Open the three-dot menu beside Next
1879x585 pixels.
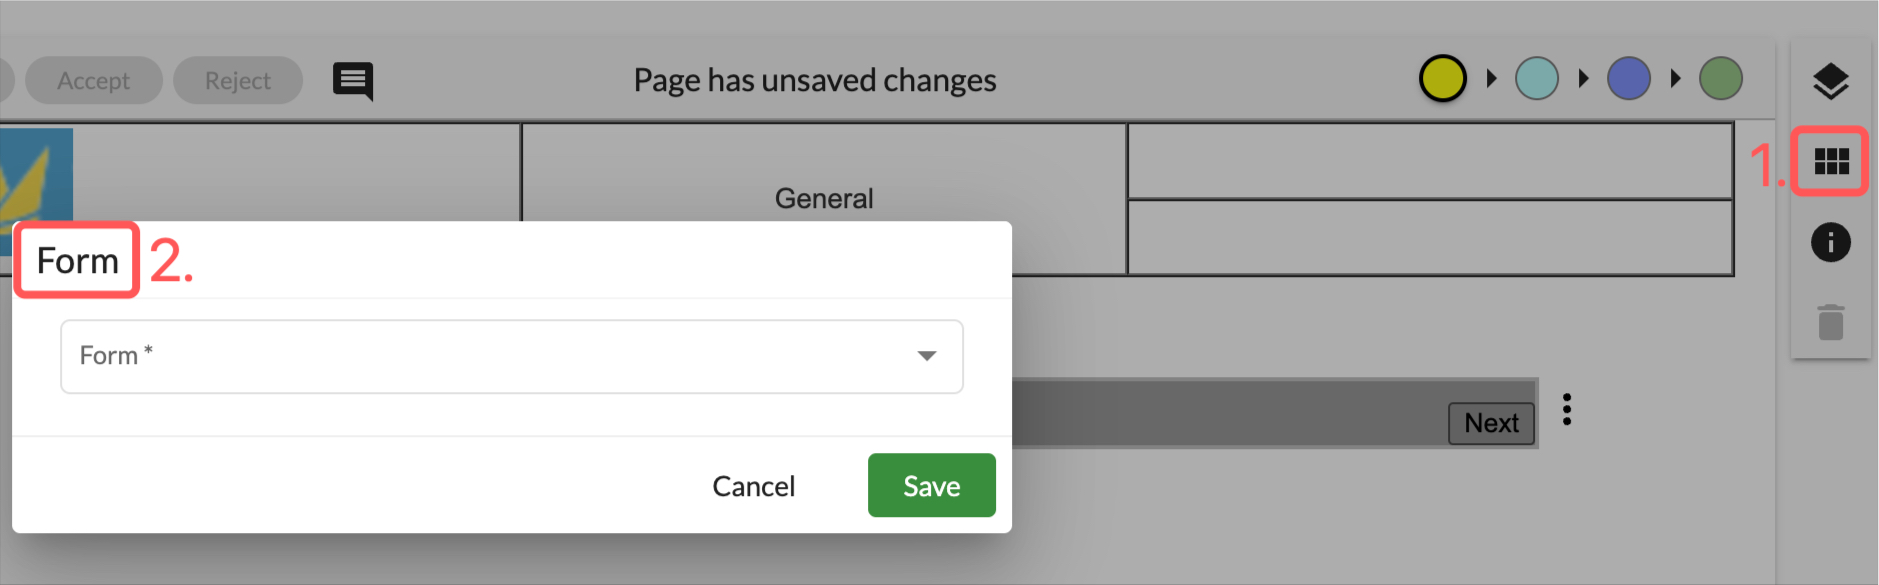(x=1565, y=410)
